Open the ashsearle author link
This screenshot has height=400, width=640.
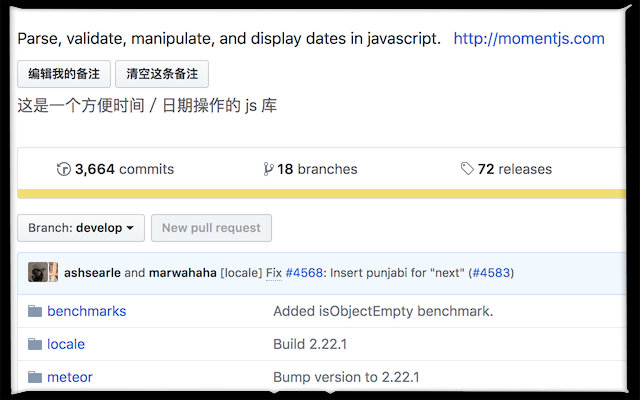92,273
